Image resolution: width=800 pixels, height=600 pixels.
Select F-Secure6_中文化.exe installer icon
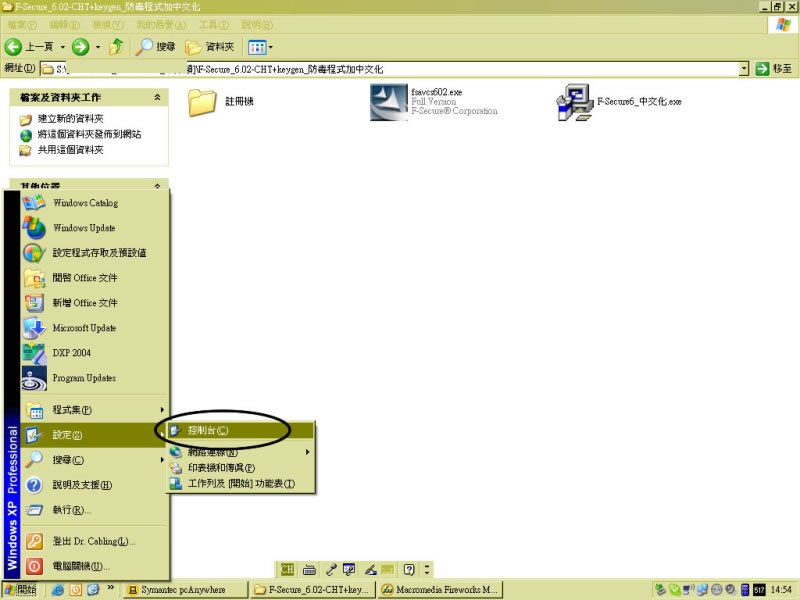click(x=574, y=102)
